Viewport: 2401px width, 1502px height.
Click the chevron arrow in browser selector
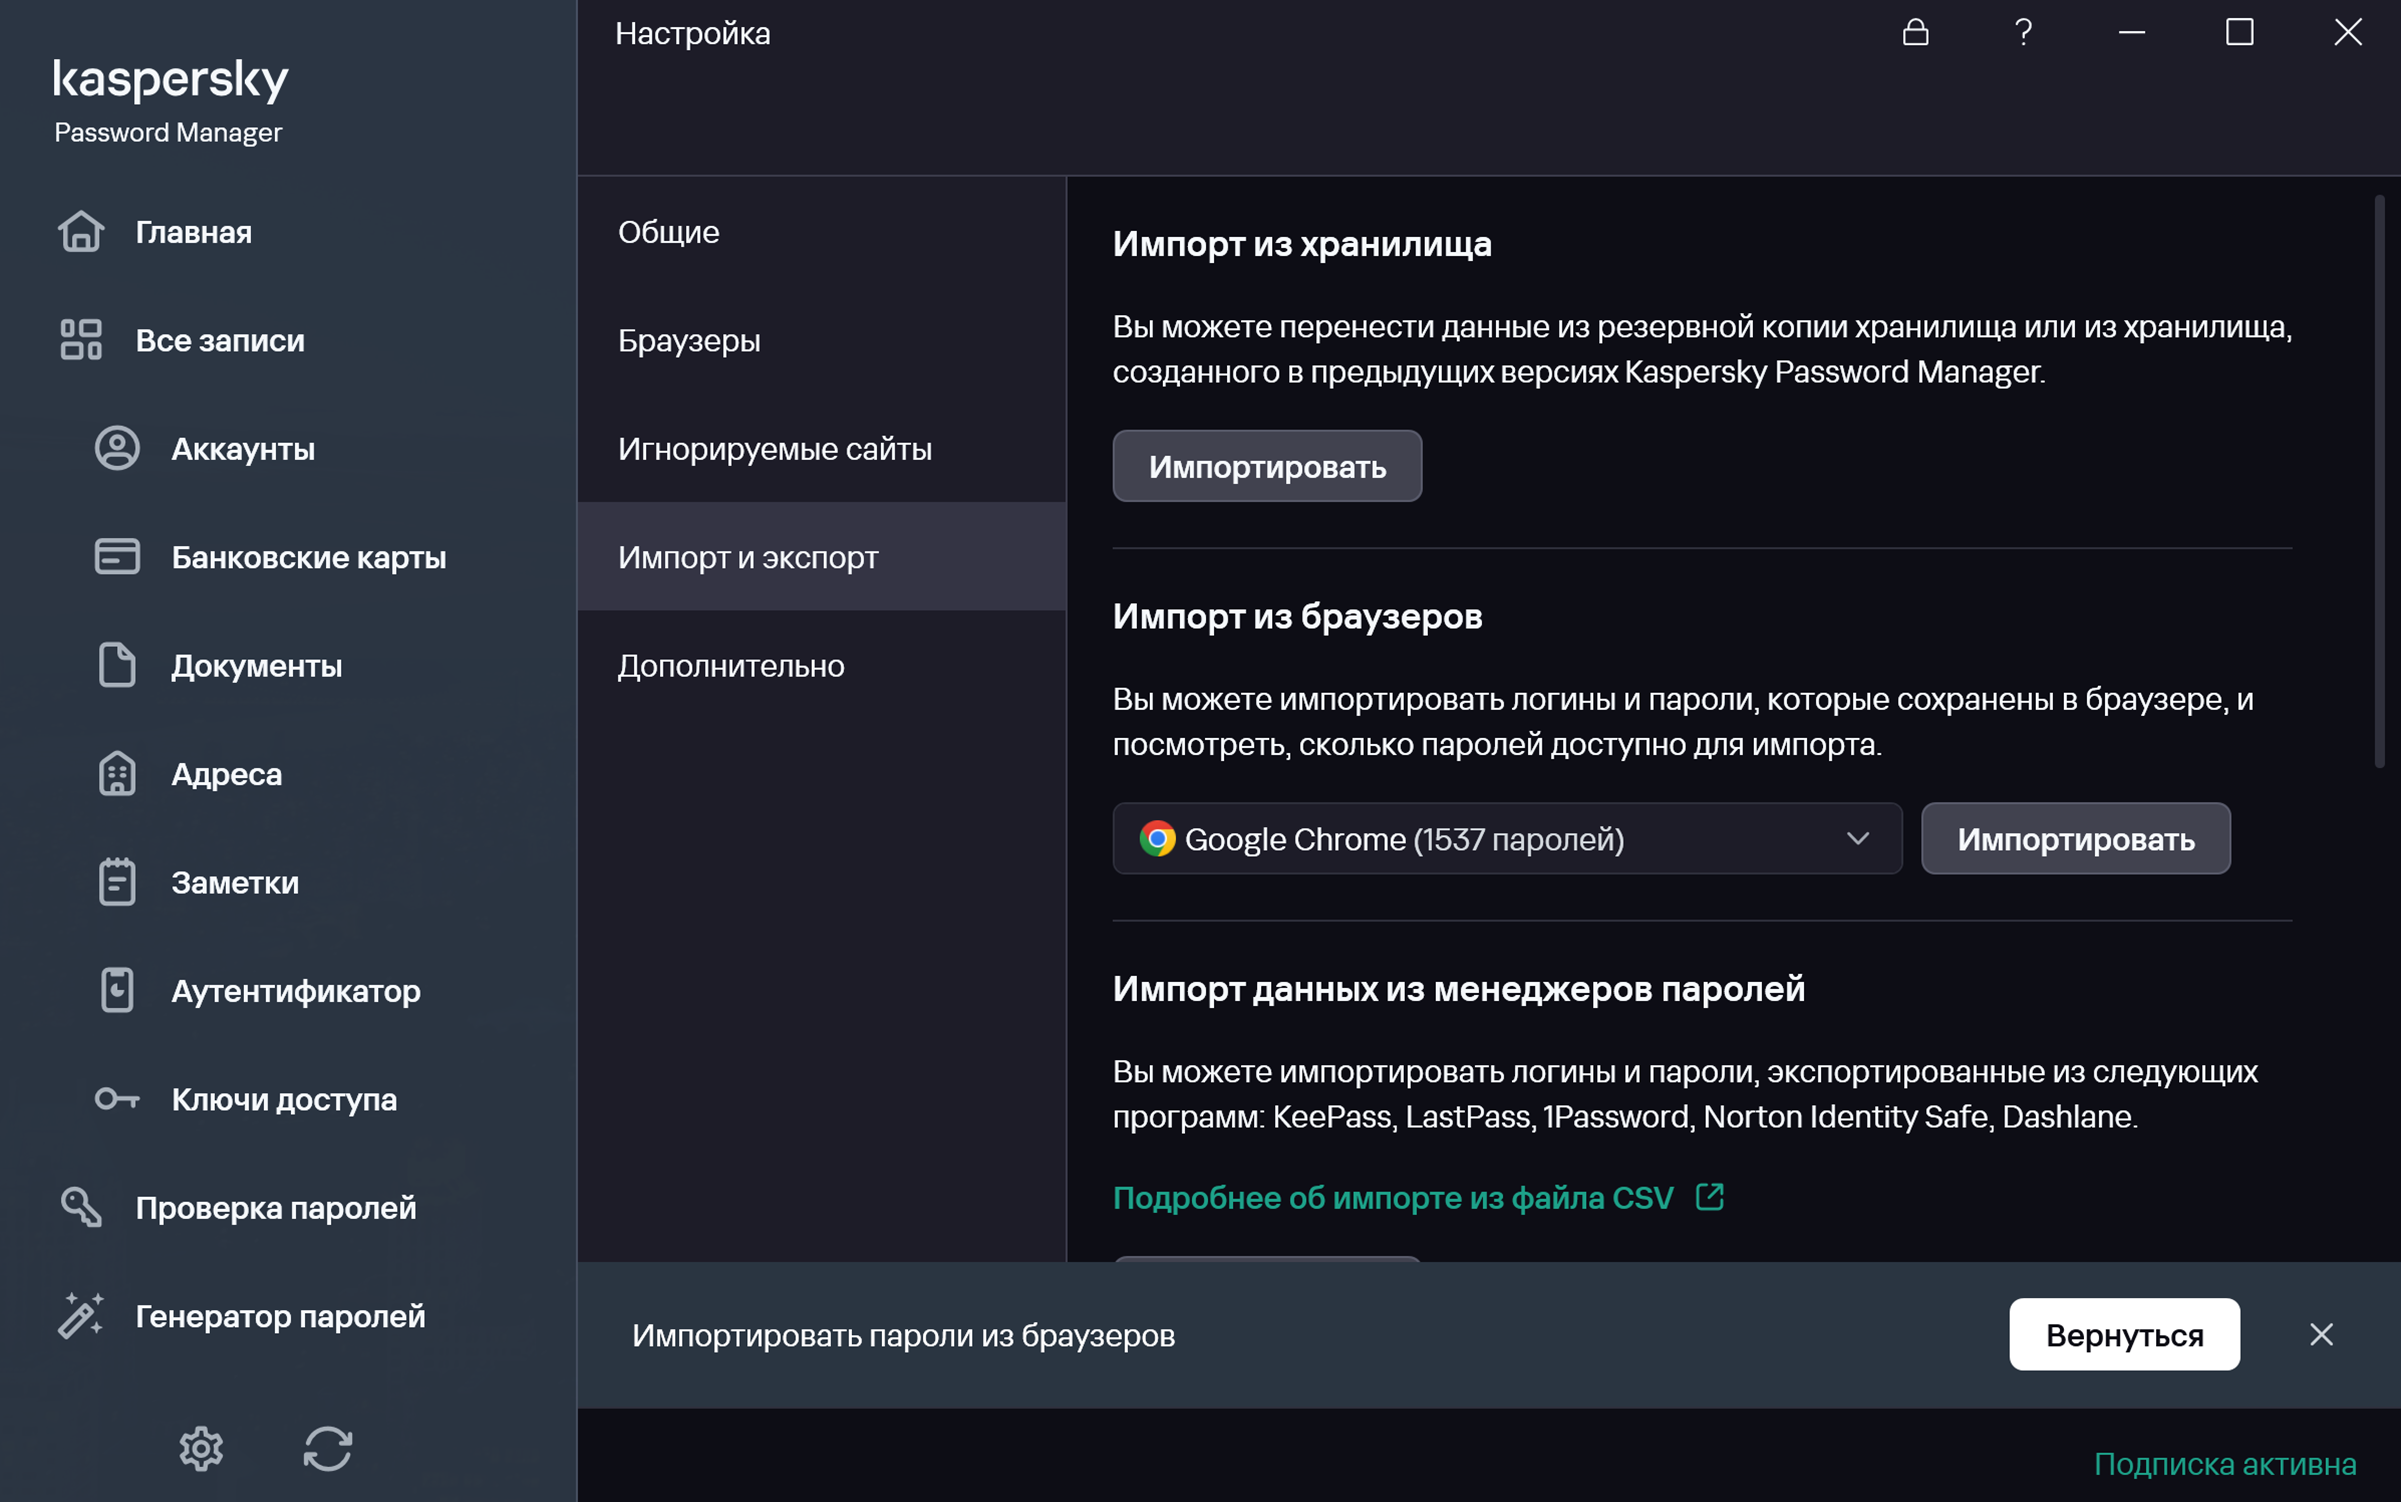1857,839
